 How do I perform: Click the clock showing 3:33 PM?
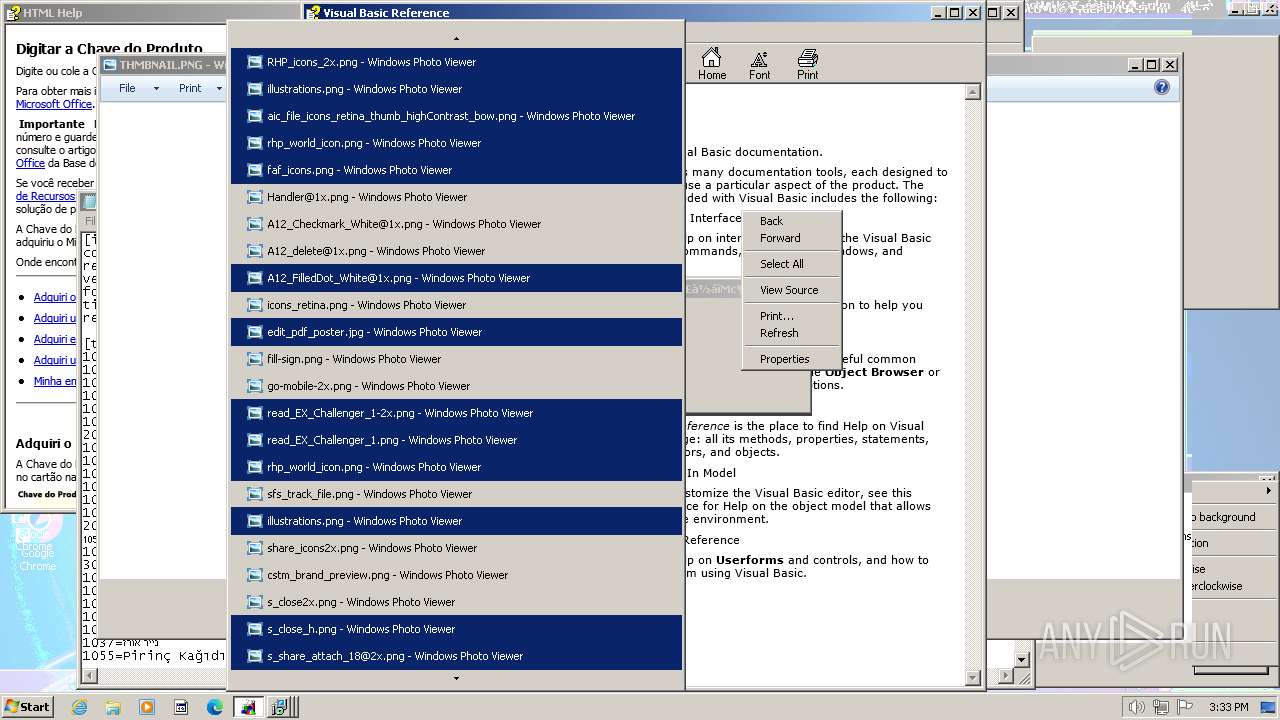pyautogui.click(x=1229, y=707)
